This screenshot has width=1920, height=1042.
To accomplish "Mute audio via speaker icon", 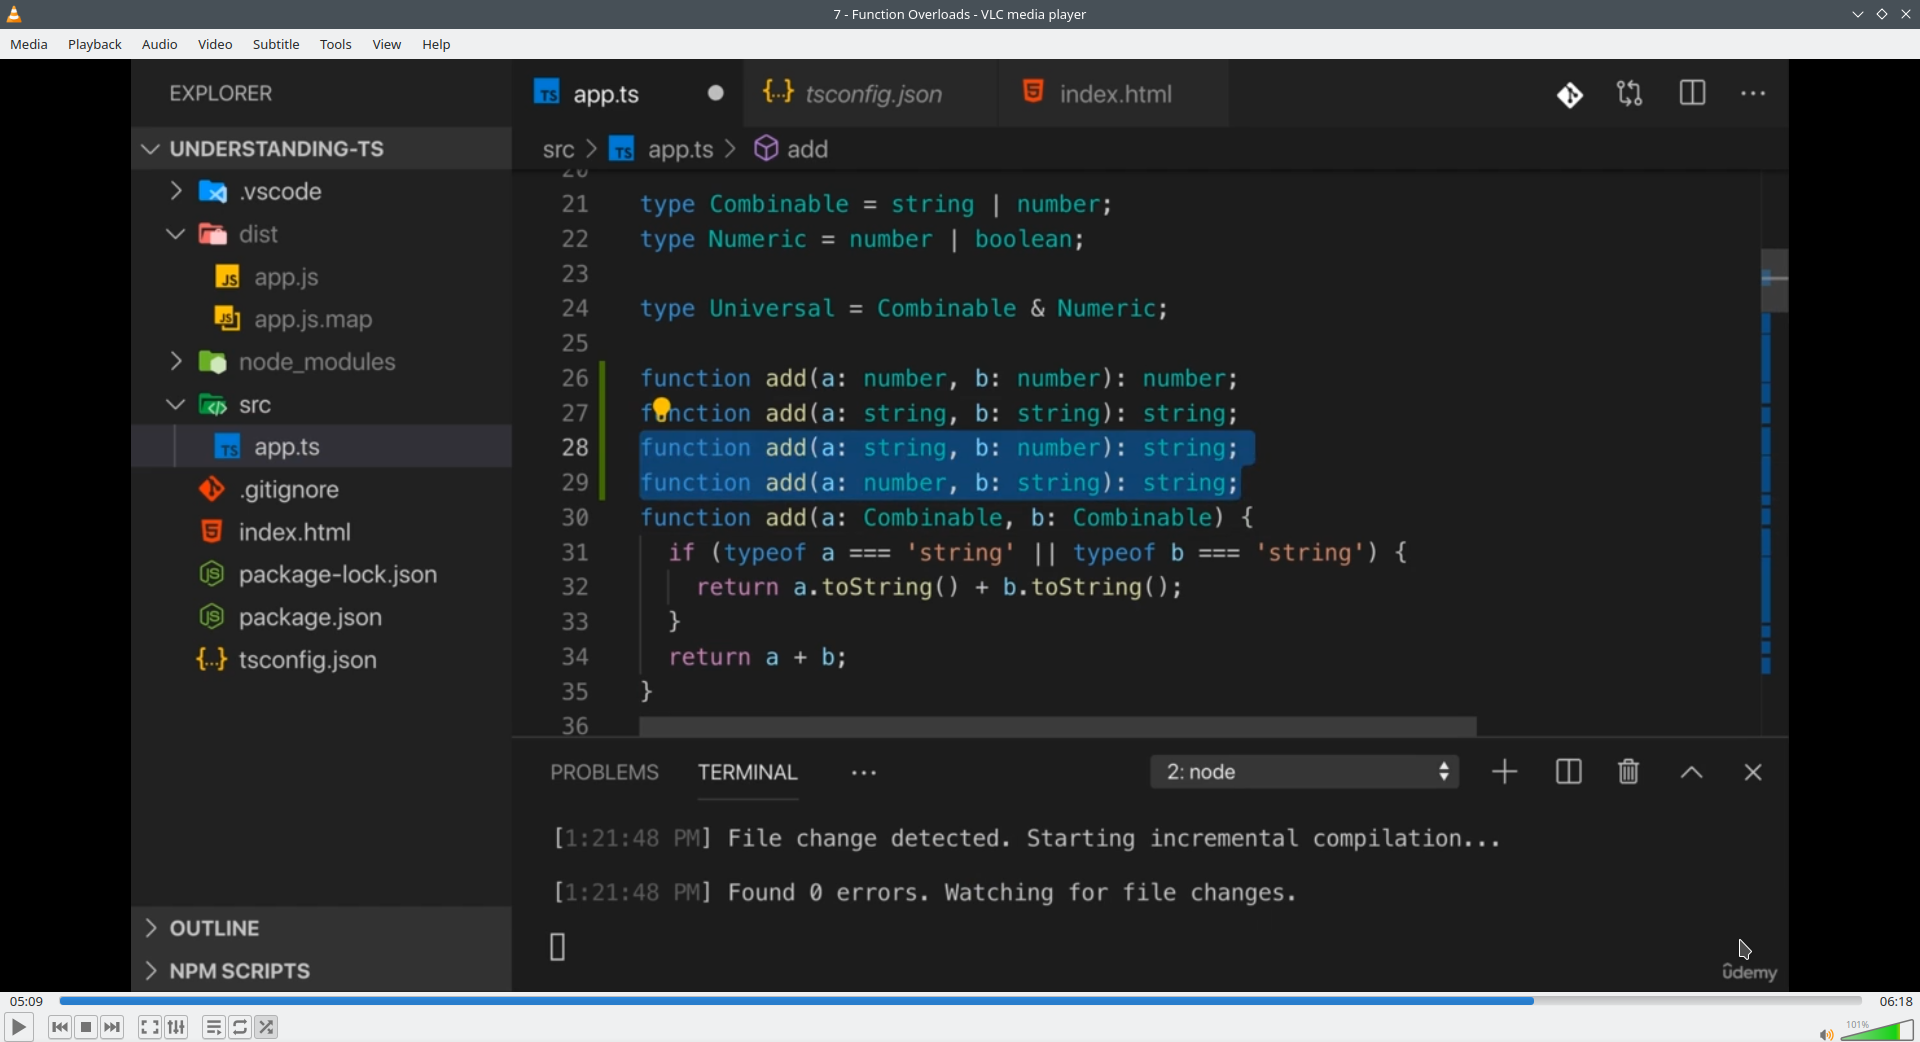I will [x=1826, y=1034].
